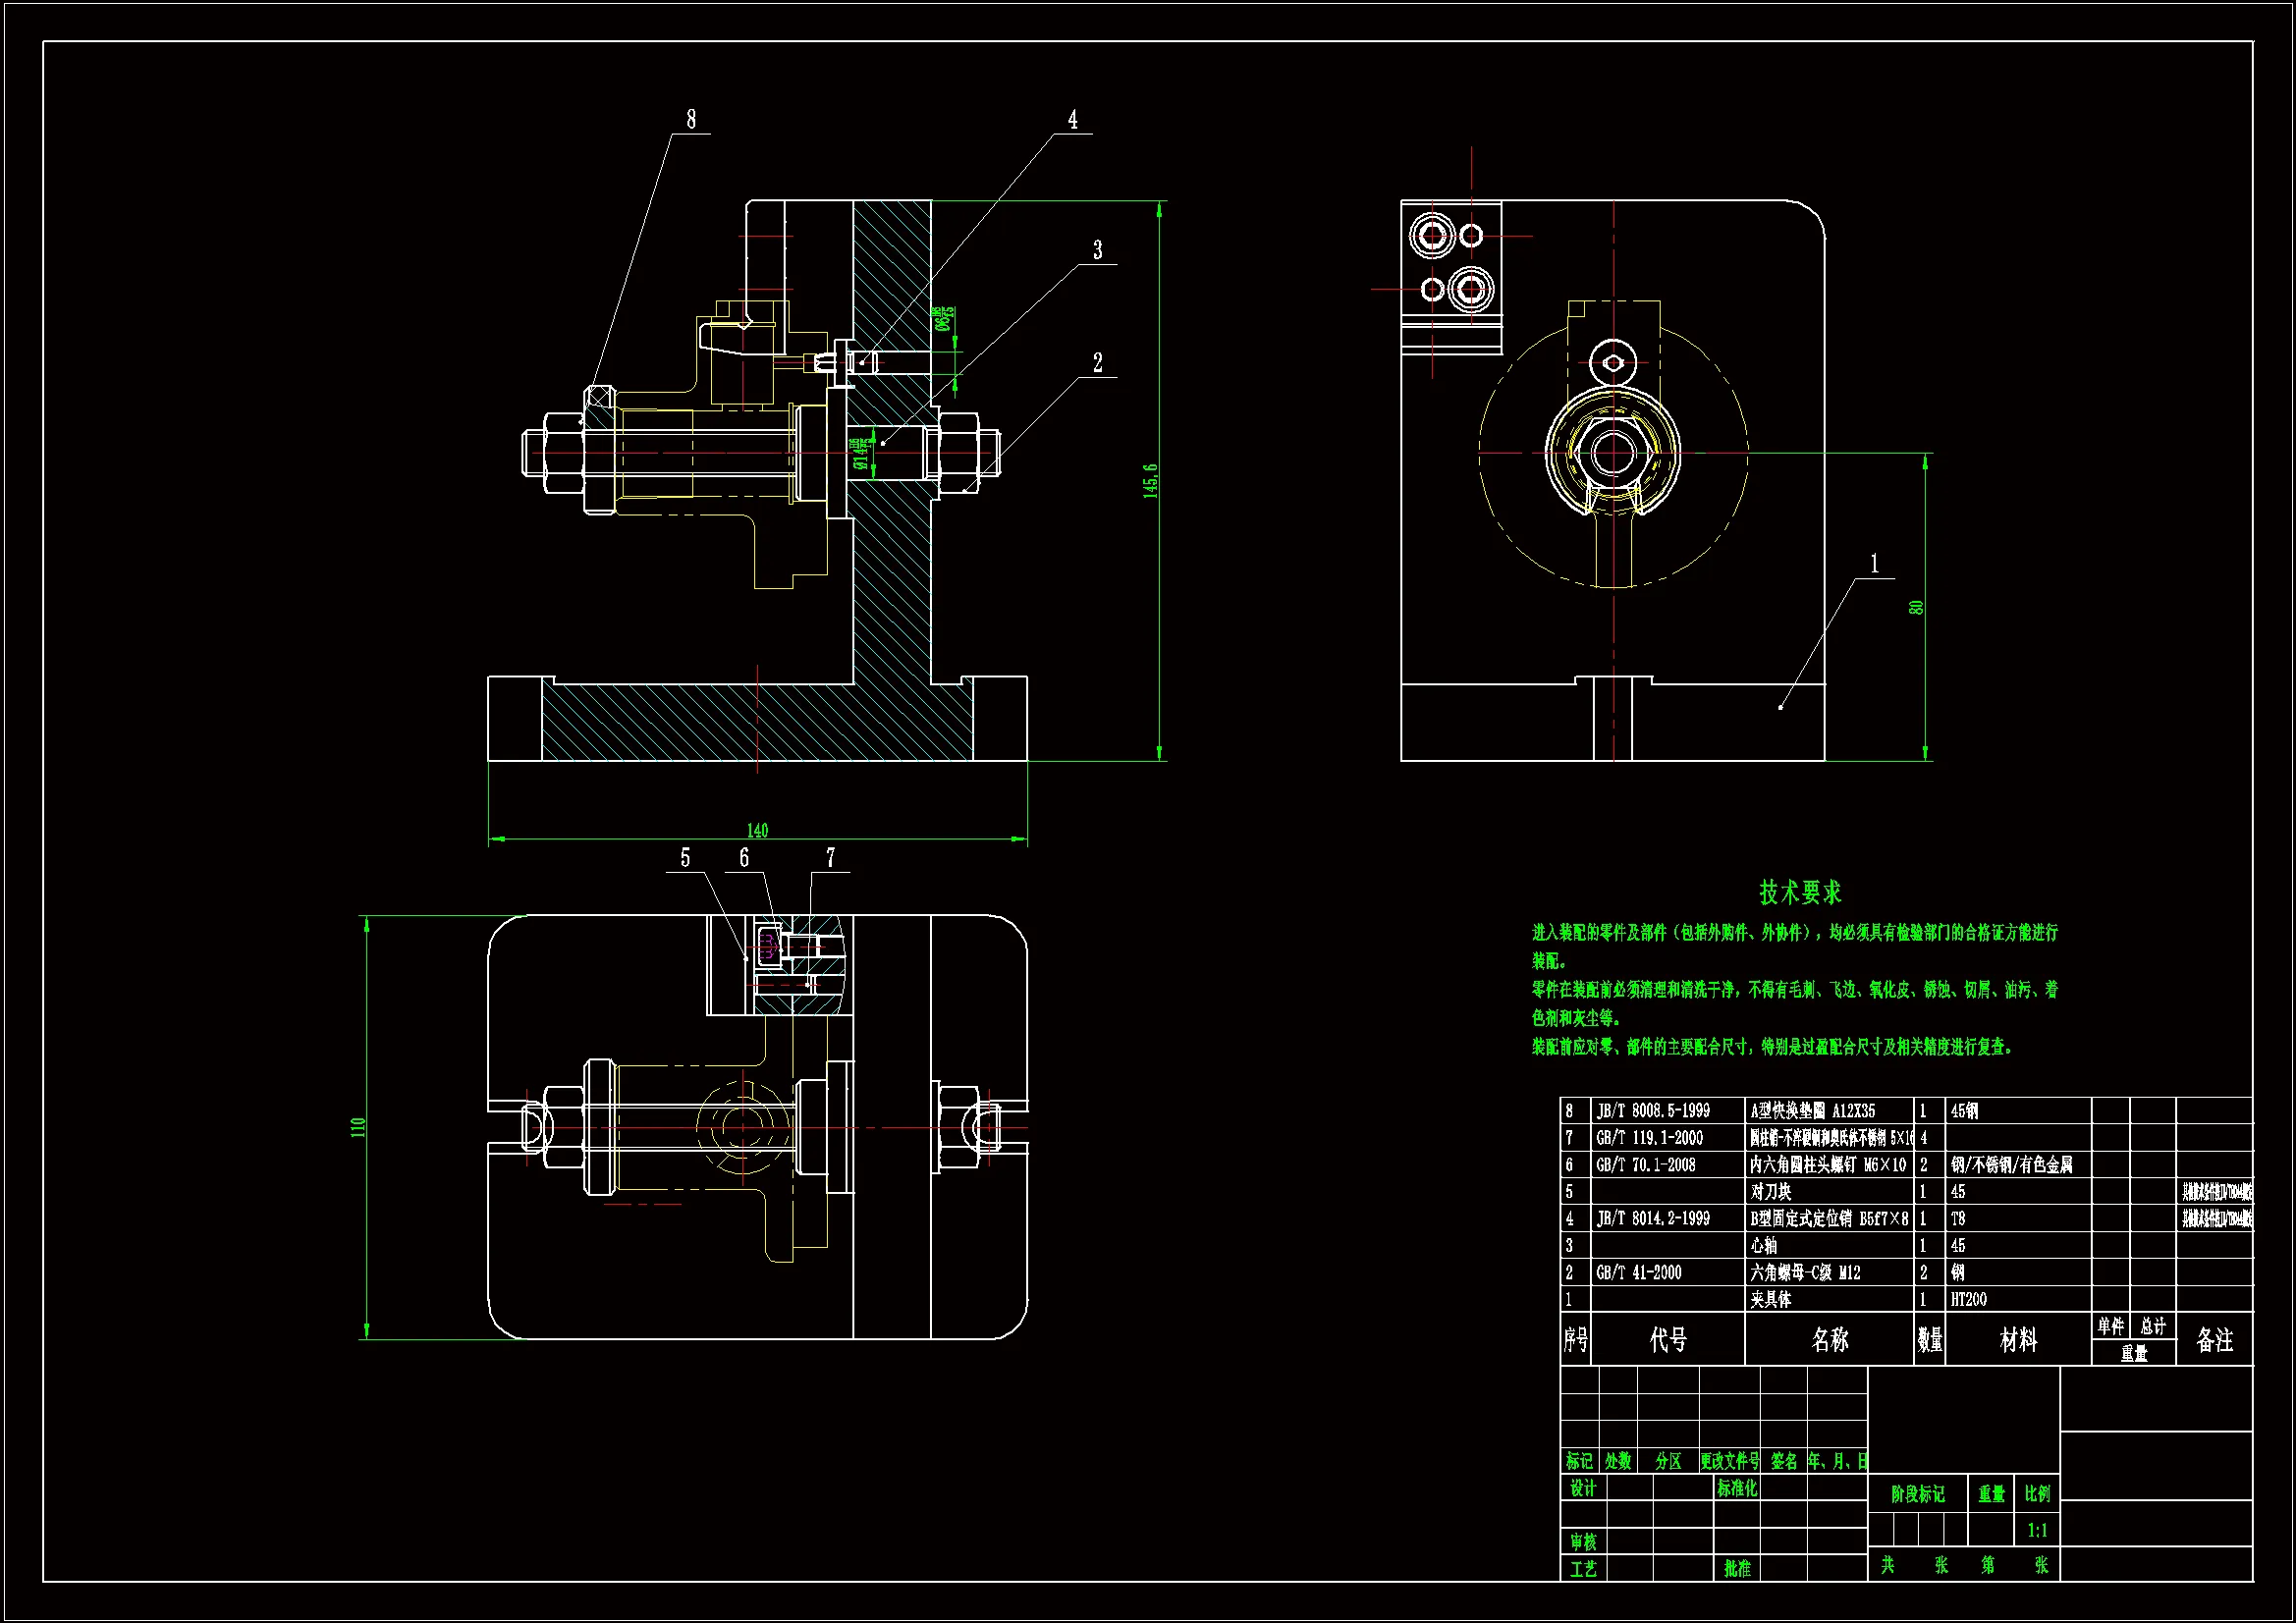This screenshot has width=2296, height=1623.
Task: Click the 名称 column header
Action: pyautogui.click(x=1829, y=1340)
